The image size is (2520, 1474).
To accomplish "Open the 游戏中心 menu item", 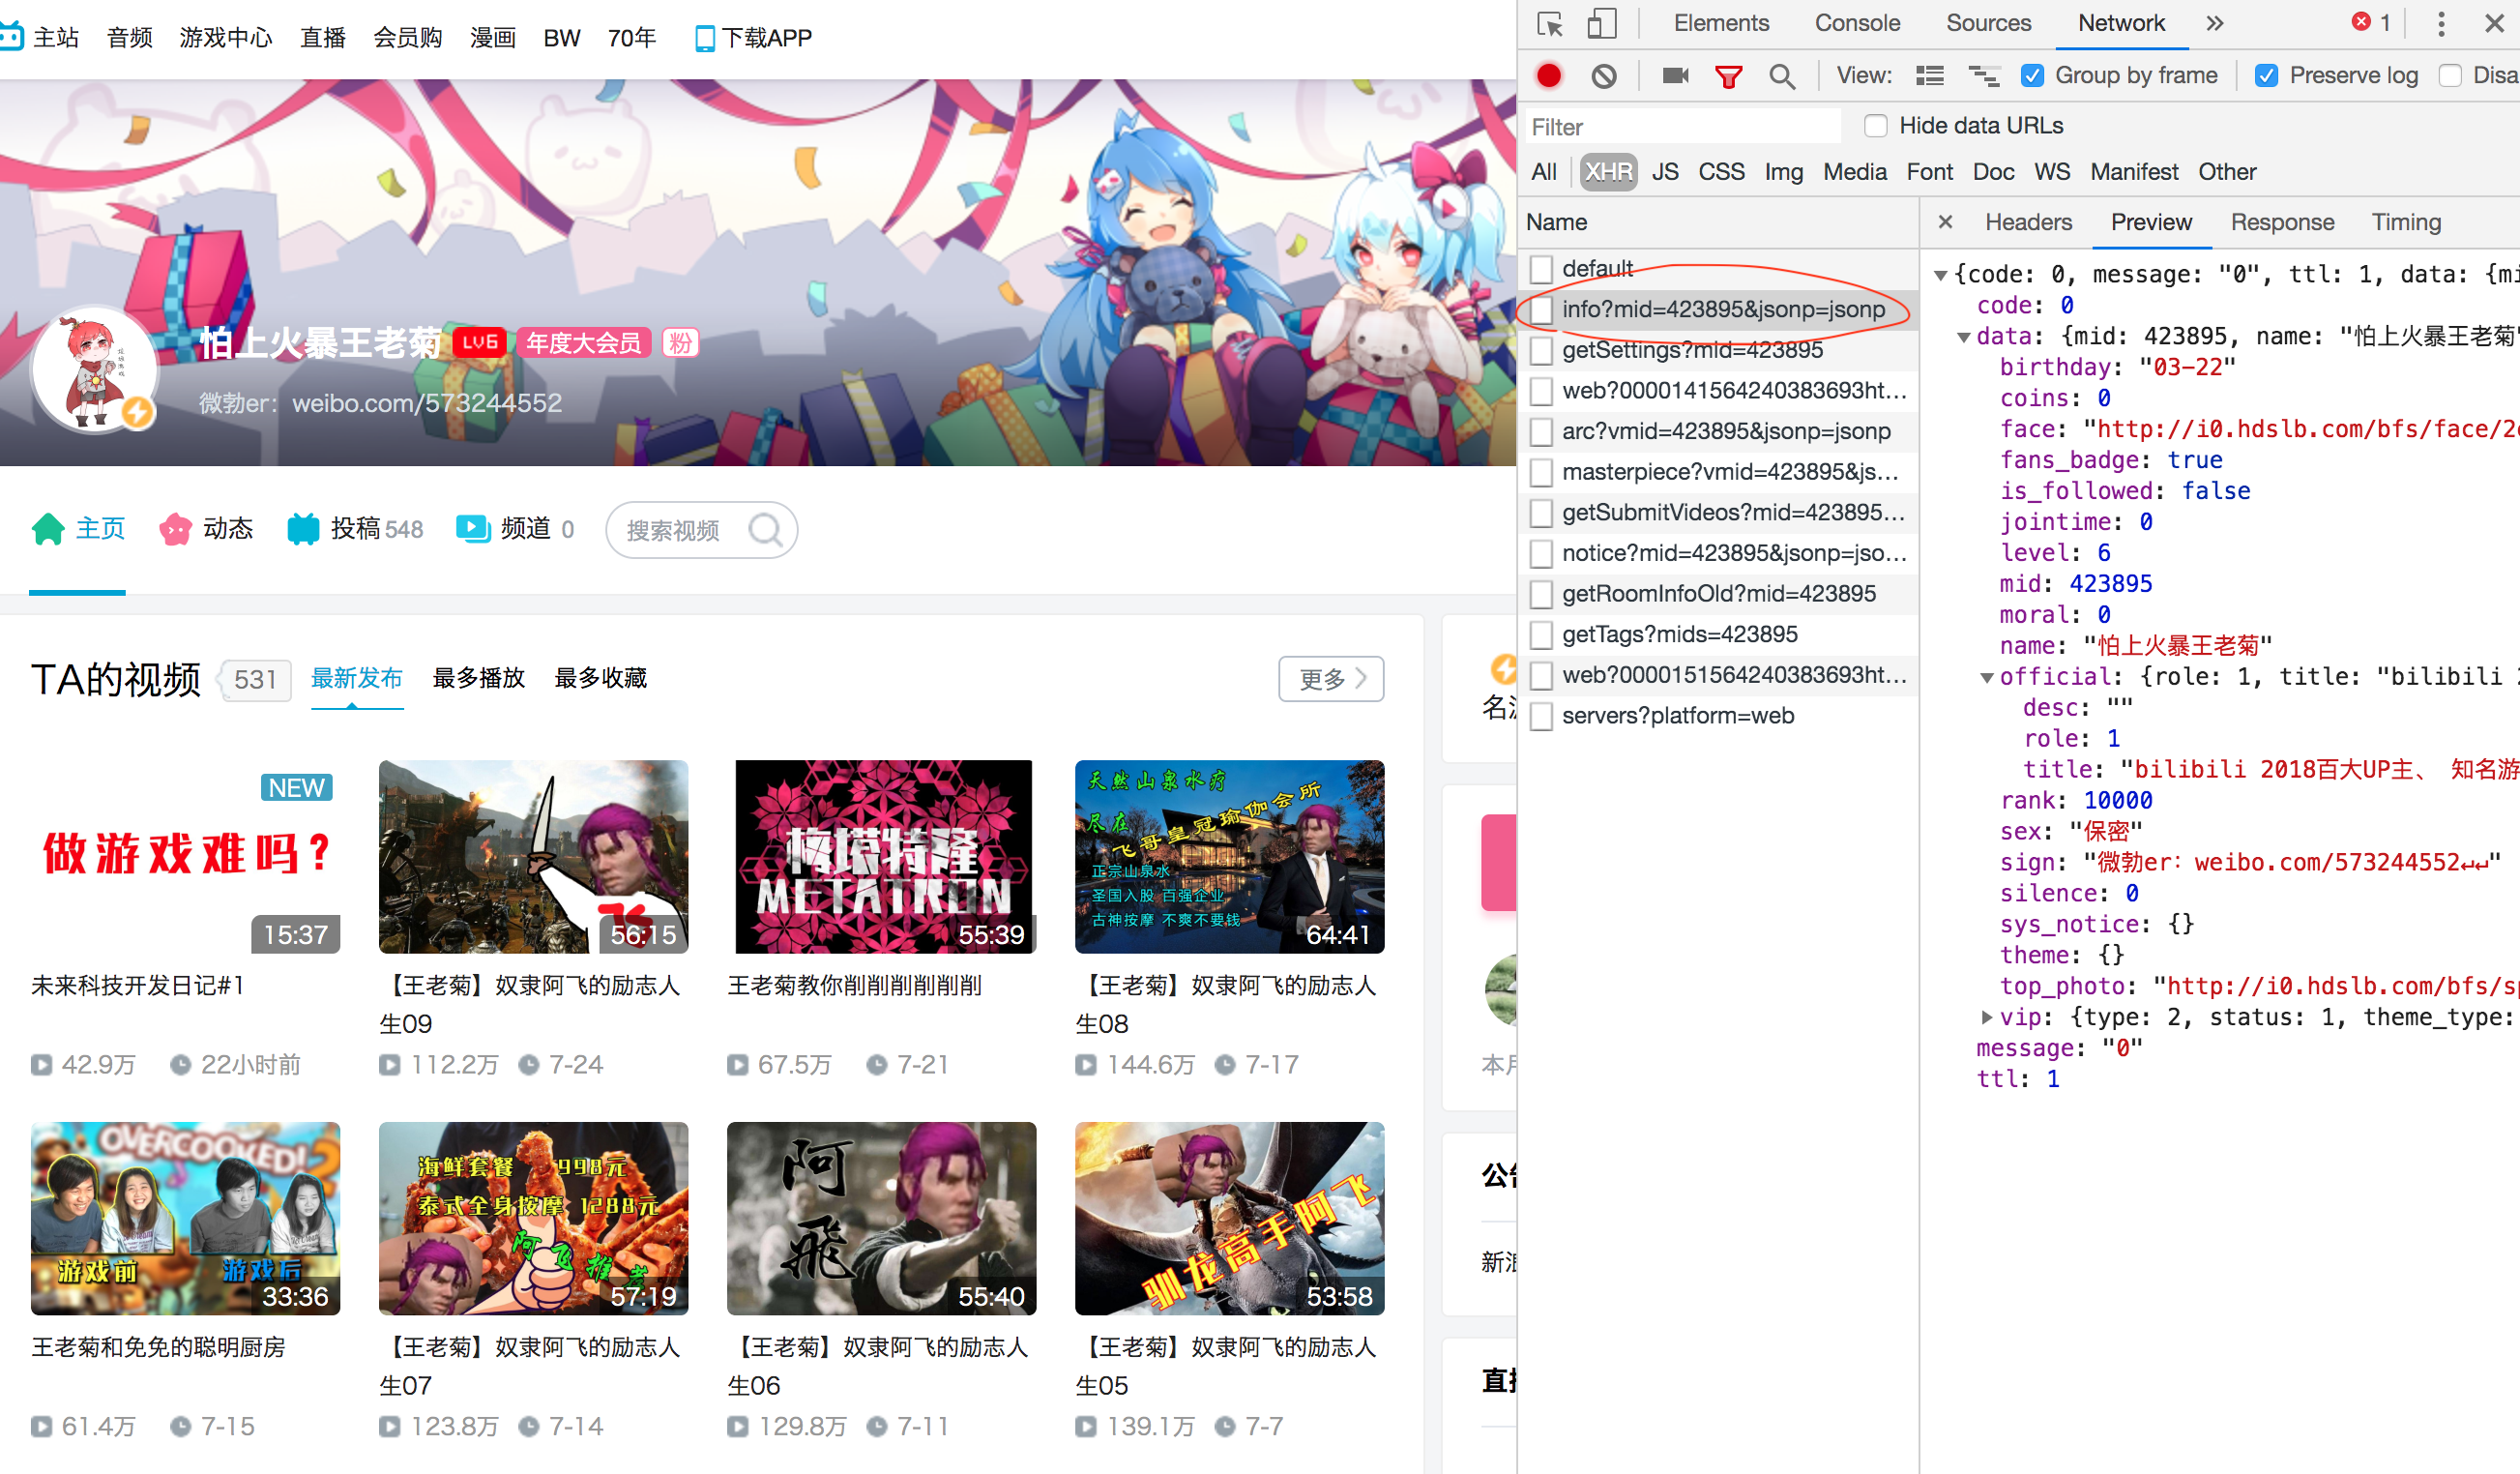I will (x=226, y=37).
